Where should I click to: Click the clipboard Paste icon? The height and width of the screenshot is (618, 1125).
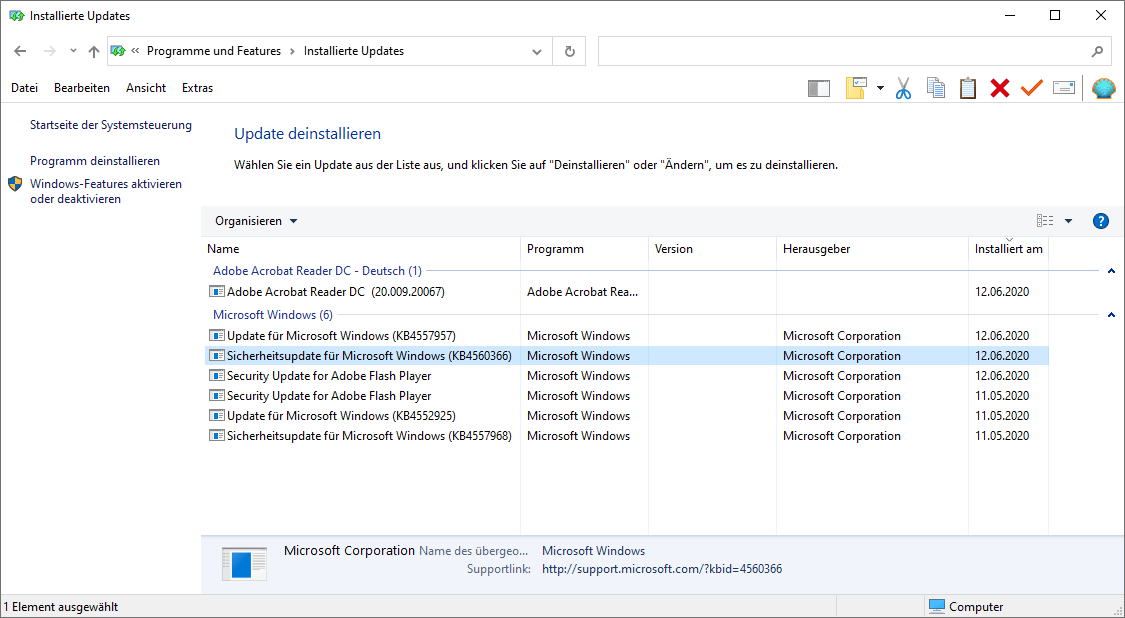point(967,88)
